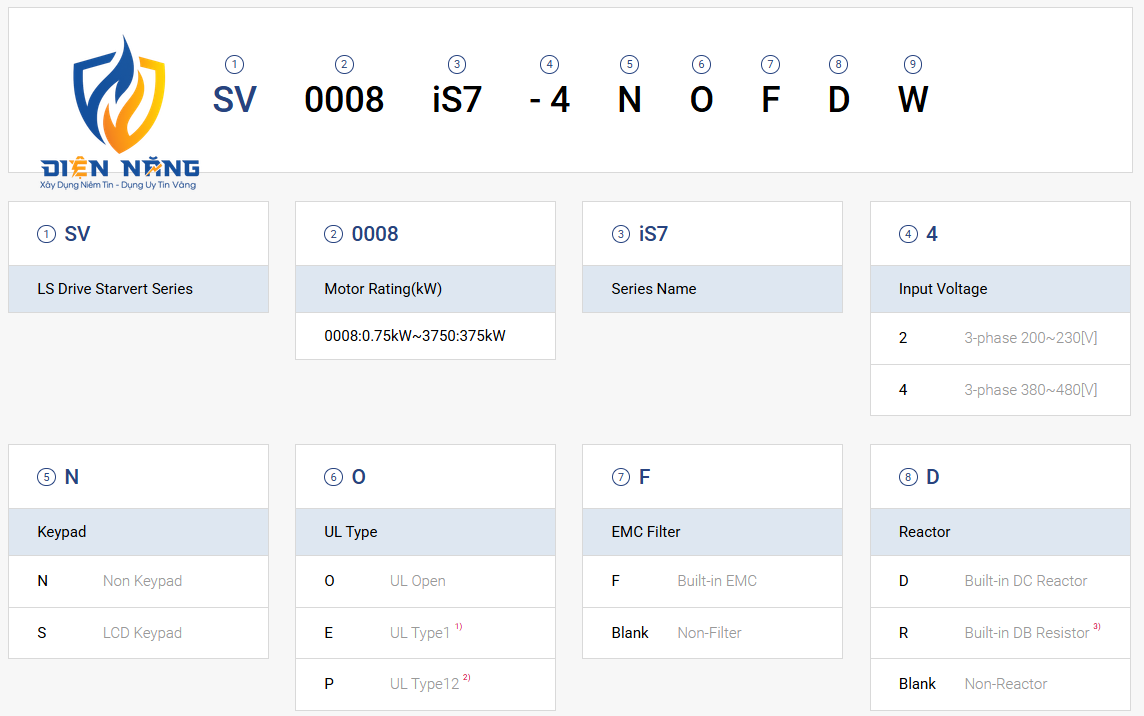Select the 'Built-in DC Reactor' row
This screenshot has height=716, width=1144.
pyautogui.click(x=1000, y=582)
